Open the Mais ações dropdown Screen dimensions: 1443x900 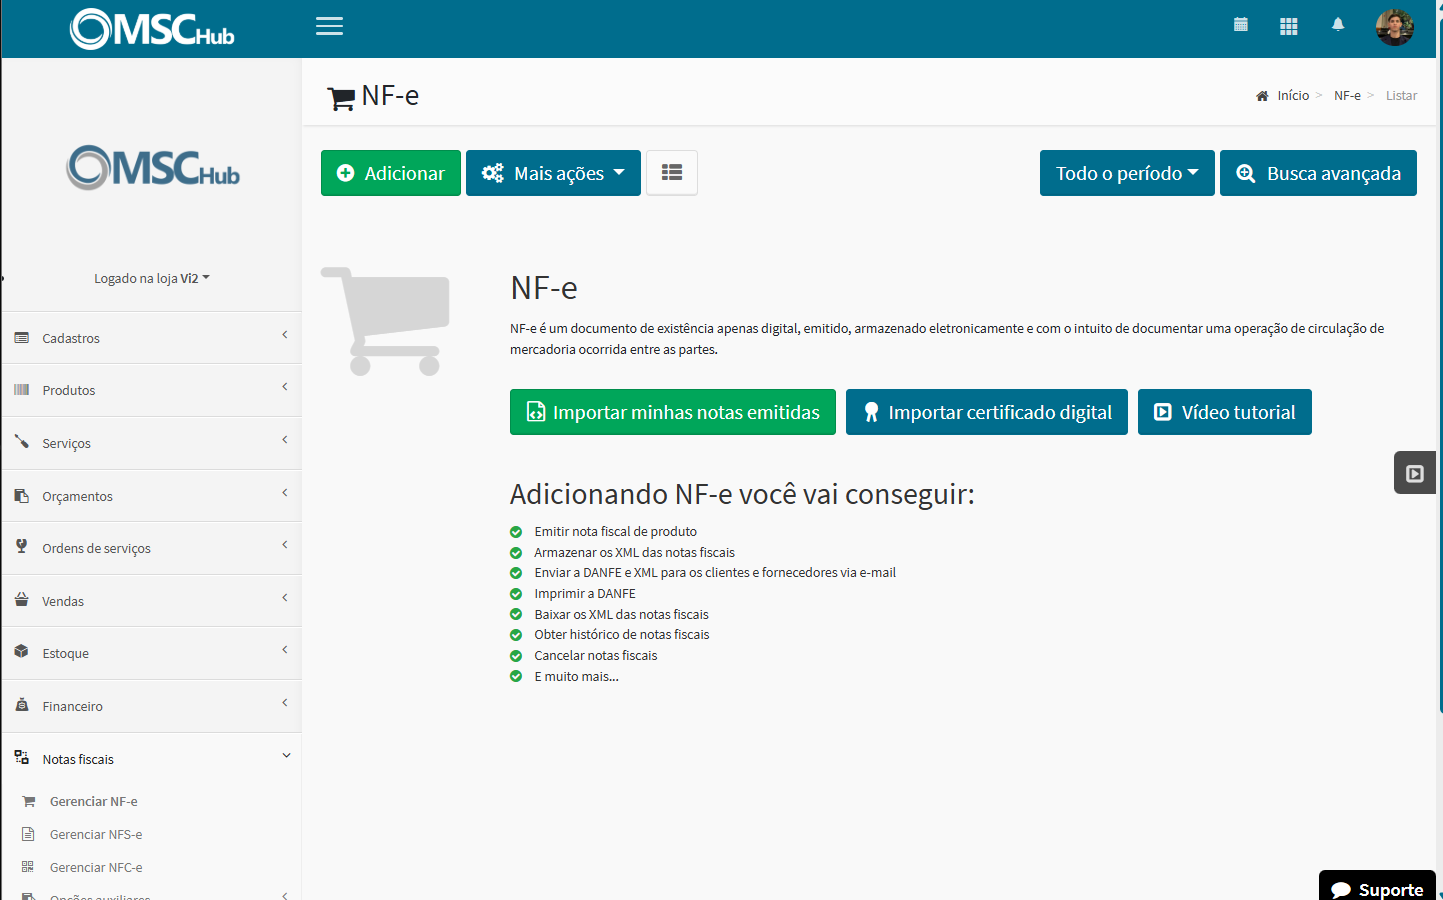553,172
